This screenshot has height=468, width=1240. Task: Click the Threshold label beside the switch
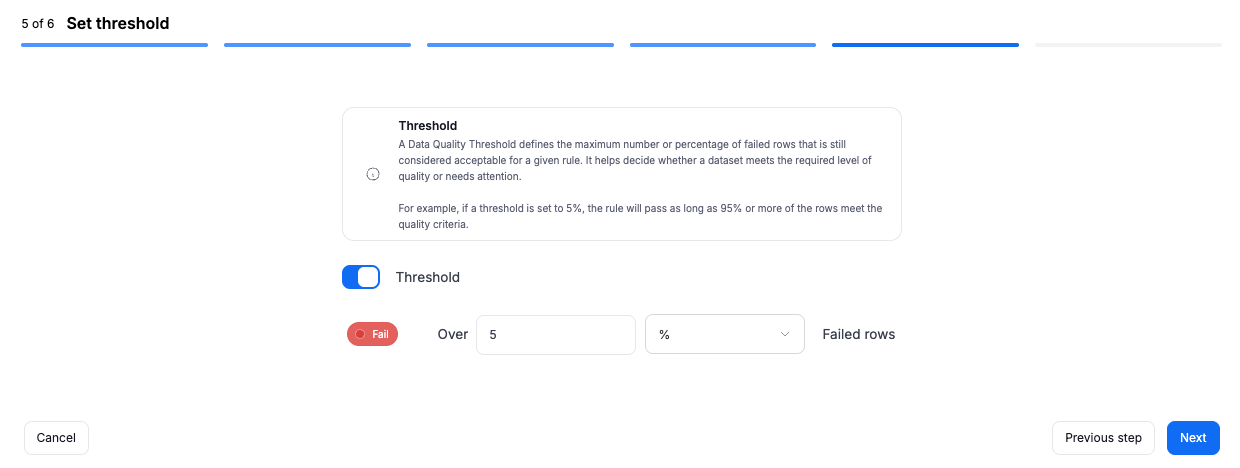click(428, 277)
